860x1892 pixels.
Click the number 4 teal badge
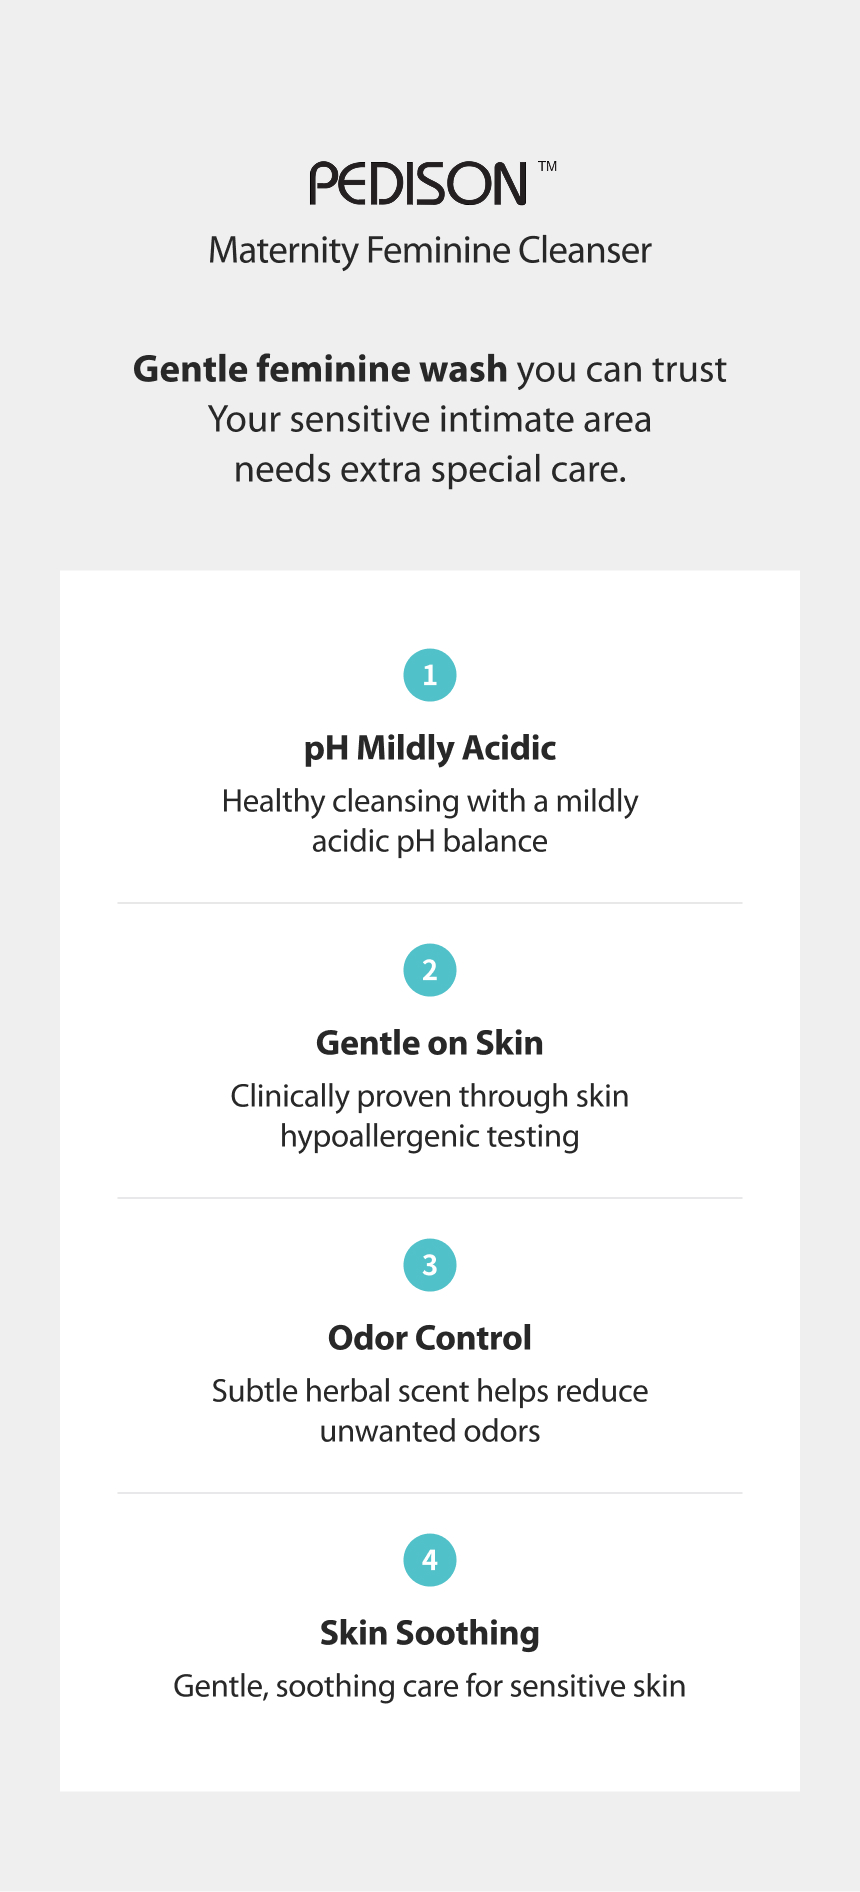click(x=430, y=1560)
